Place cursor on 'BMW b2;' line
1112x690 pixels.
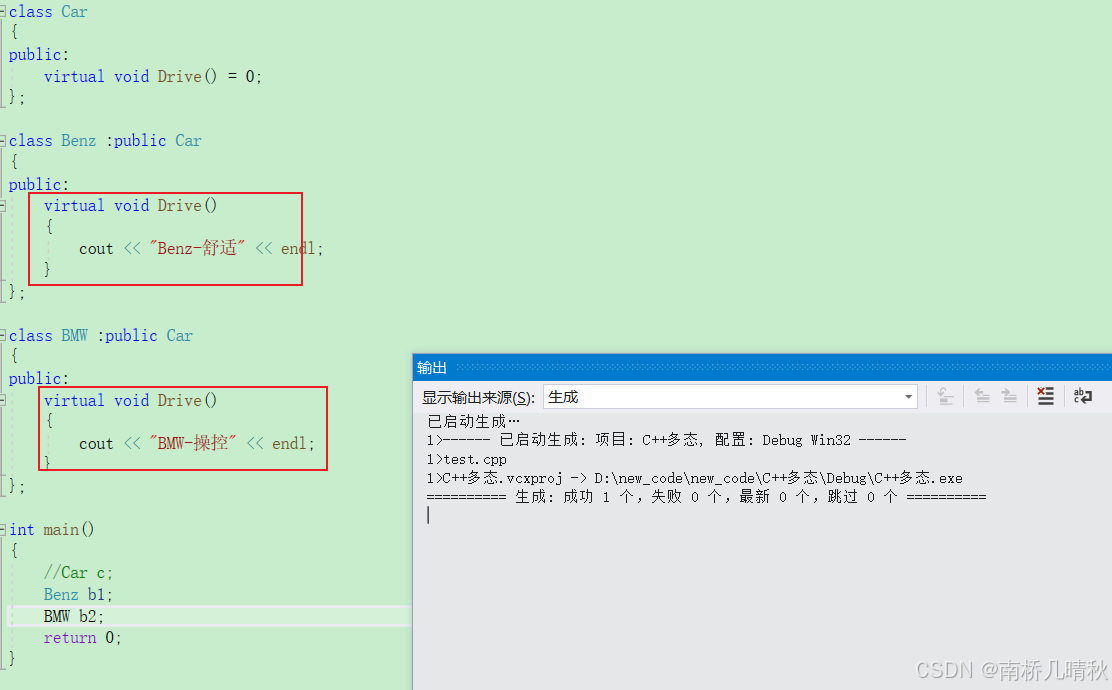[x=73, y=616]
